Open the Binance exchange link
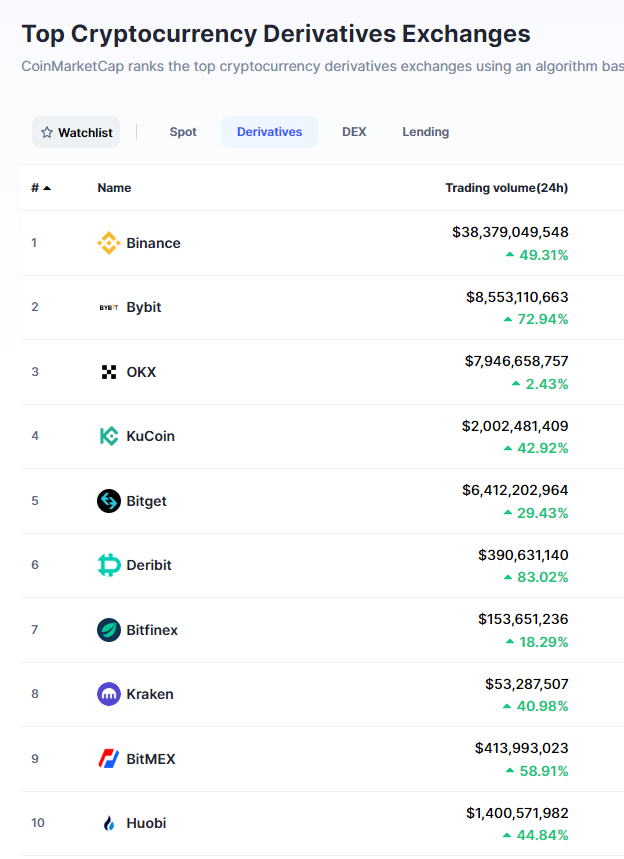 (x=153, y=243)
